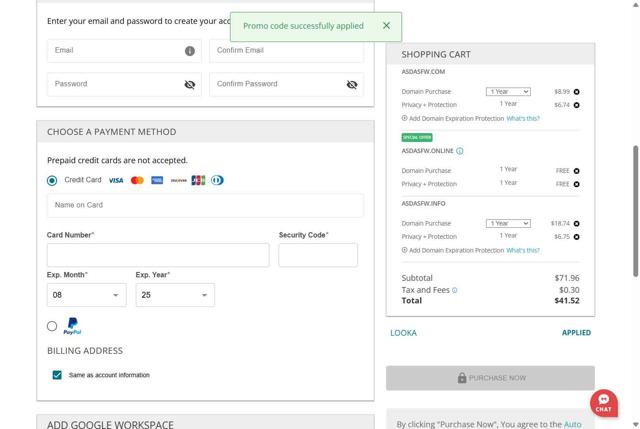Change ASDASFW.COM domain purchase term dropdown
The height and width of the screenshot is (429, 640).
(508, 92)
